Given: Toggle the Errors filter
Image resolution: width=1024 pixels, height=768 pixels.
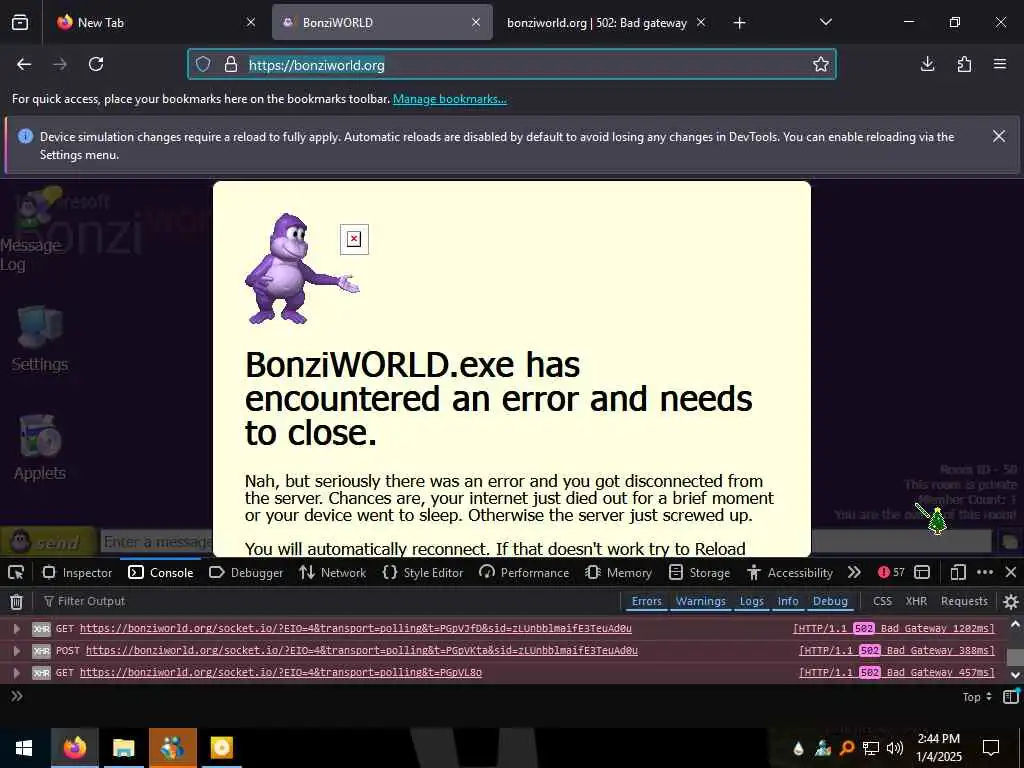Looking at the screenshot, I should point(647,601).
